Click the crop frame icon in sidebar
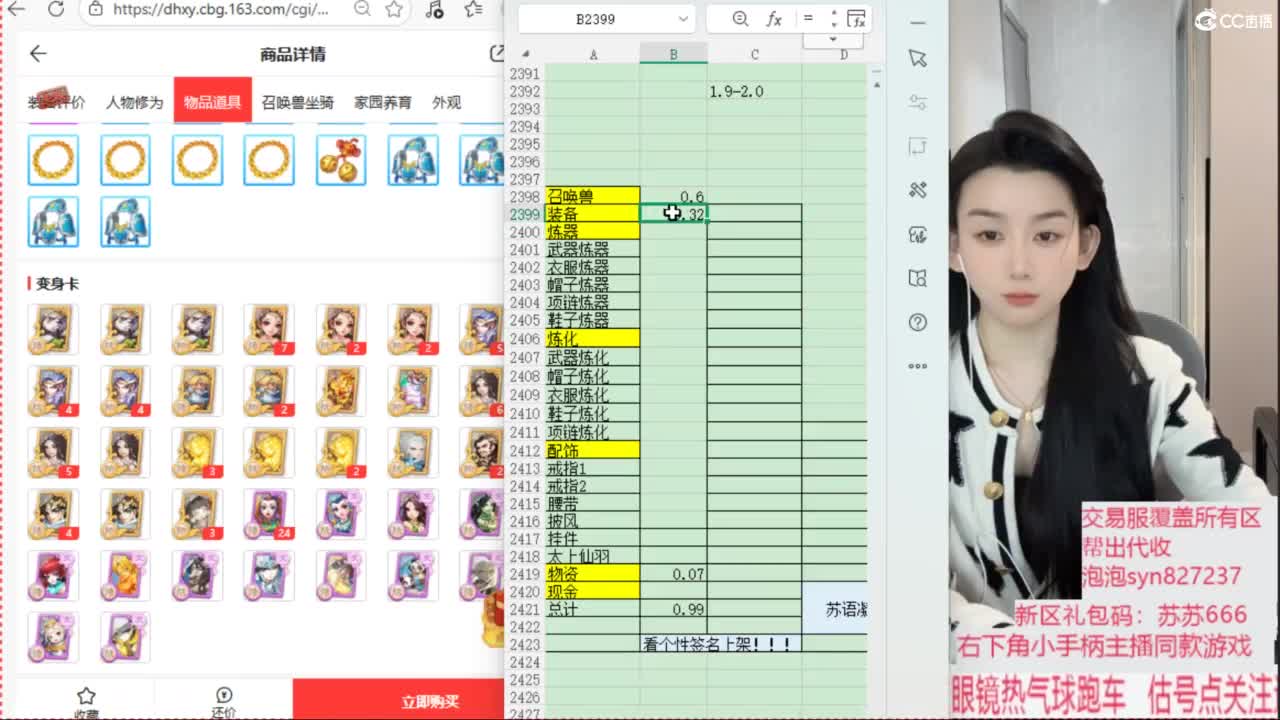The image size is (1280, 720). [918, 146]
